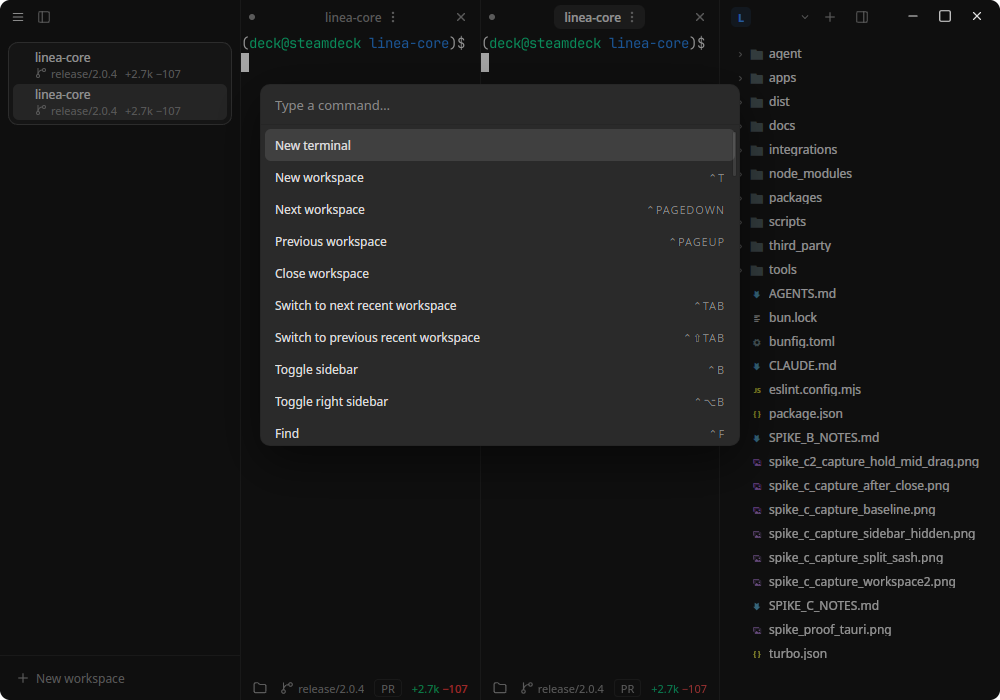Image resolution: width=1000 pixels, height=700 pixels.
Task: Click PR badge in left terminal status bar
Action: click(388, 689)
